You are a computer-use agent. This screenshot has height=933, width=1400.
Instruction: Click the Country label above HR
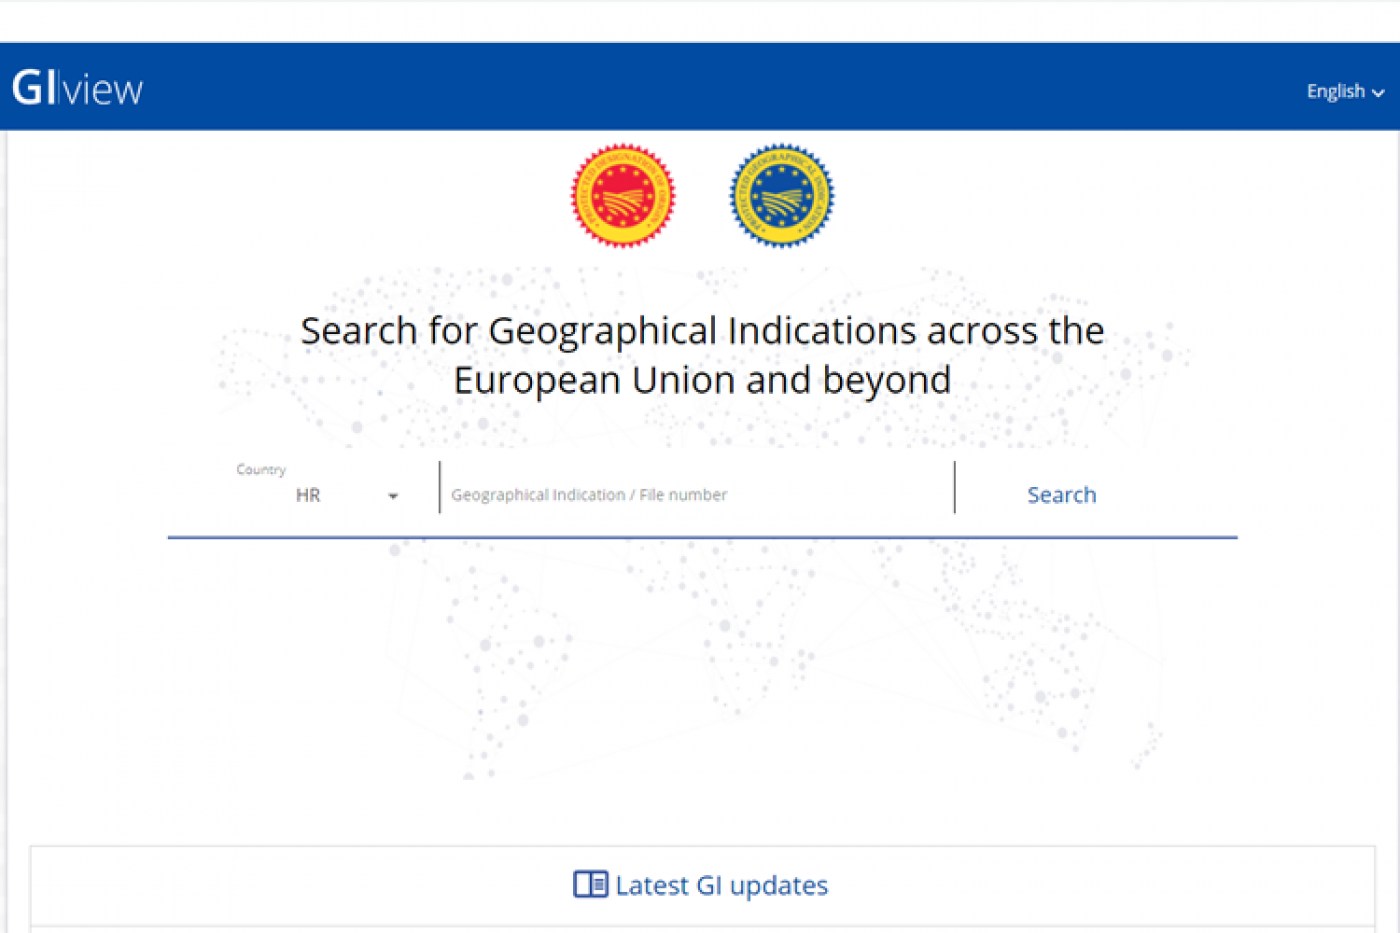point(261,469)
